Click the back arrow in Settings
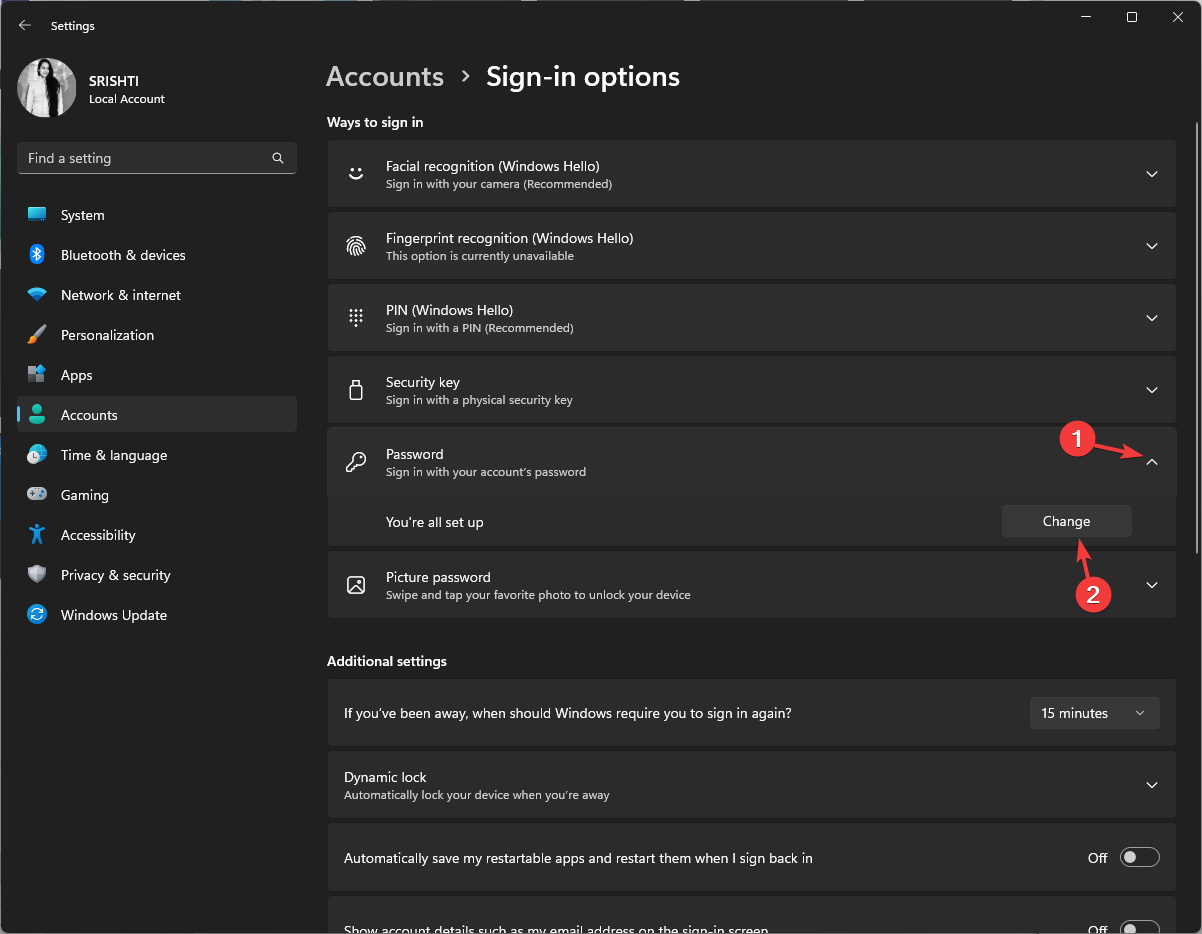This screenshot has height=934, width=1202. (25, 25)
